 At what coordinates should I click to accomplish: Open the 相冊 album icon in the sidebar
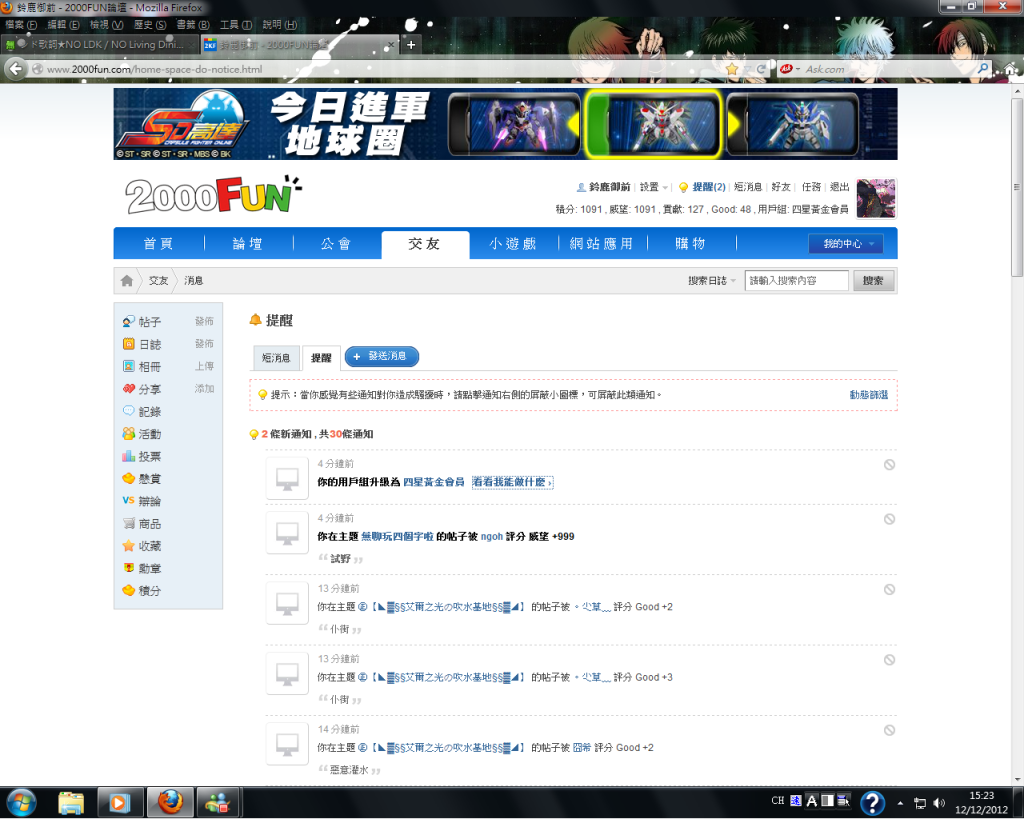(x=128, y=367)
